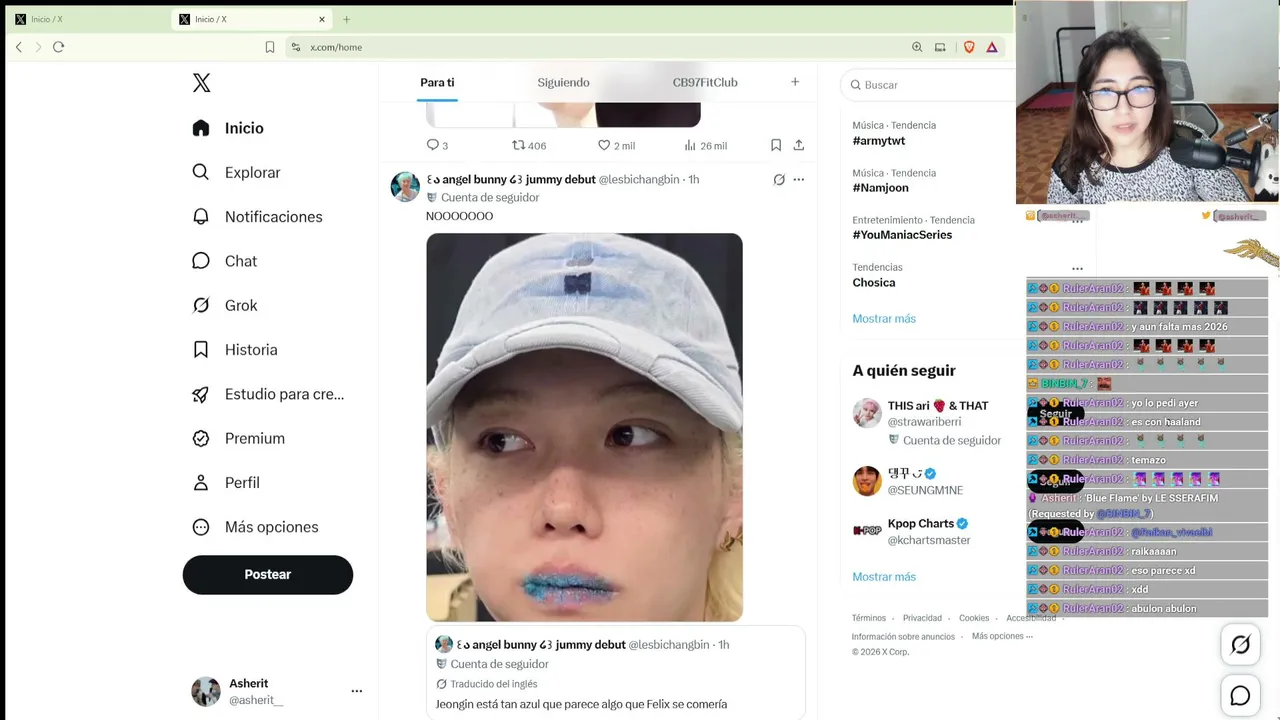1280x720 pixels.
Task: Open Historia bookmark icon in sidebar
Action: click(201, 350)
